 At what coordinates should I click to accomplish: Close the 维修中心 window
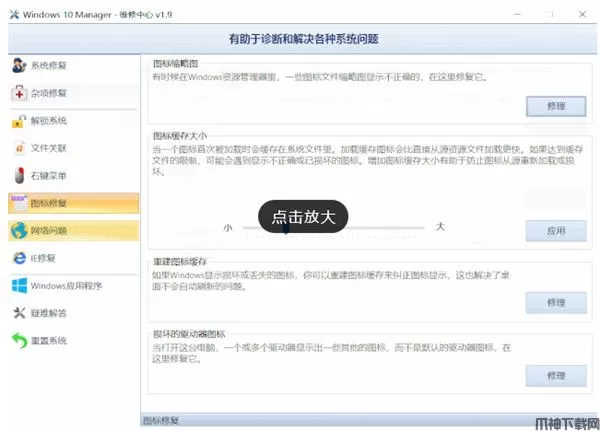[582, 15]
